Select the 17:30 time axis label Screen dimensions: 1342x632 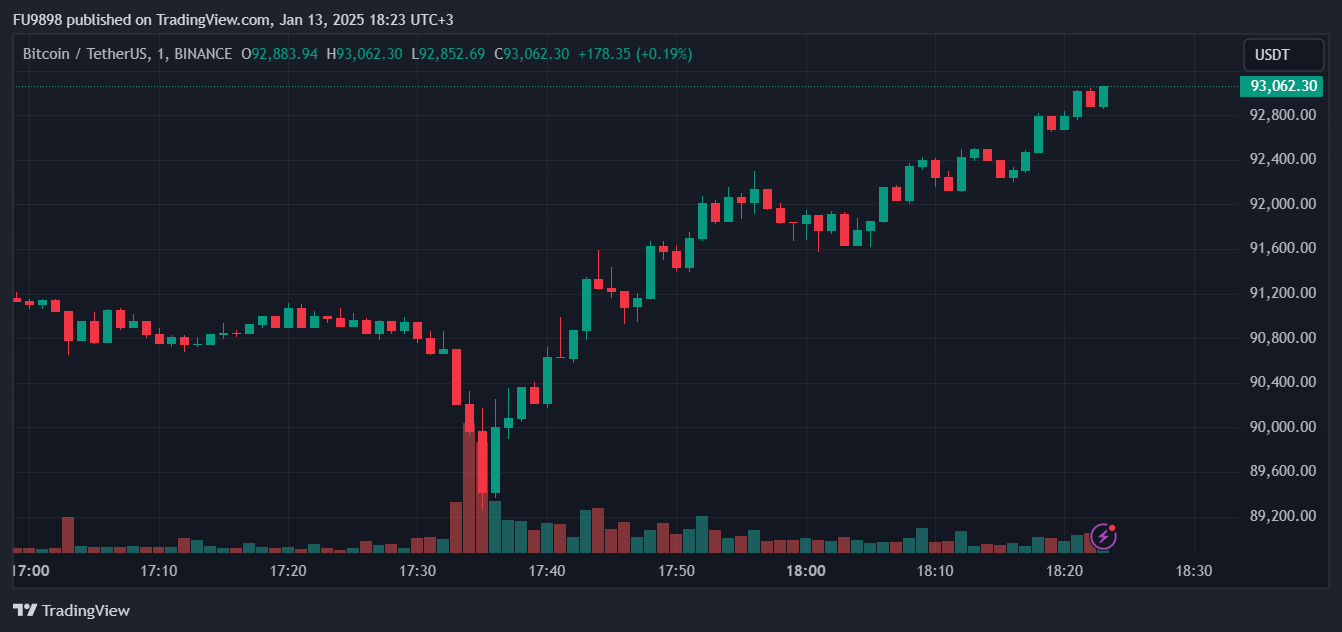[417, 571]
